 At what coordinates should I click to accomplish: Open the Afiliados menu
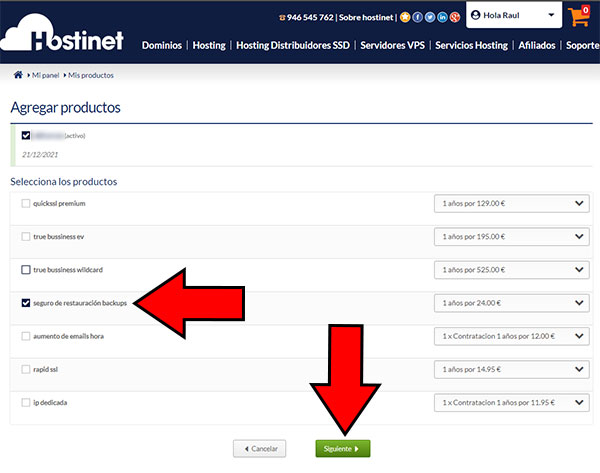[x=537, y=45]
